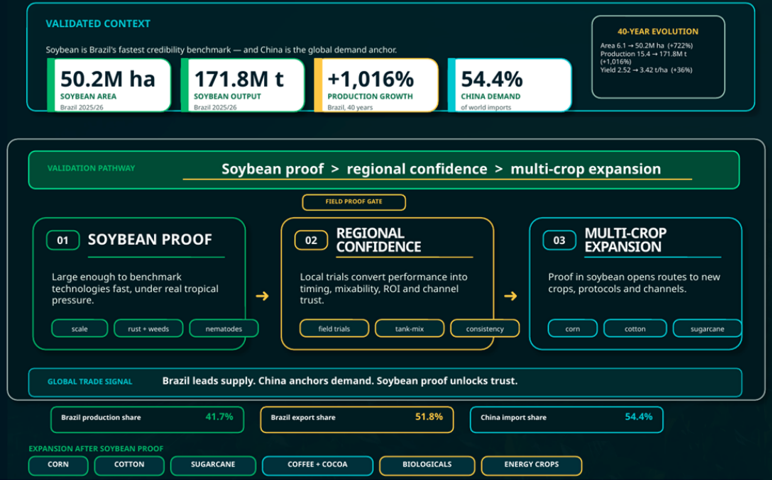This screenshot has width=772, height=480.
Task: Click the Brazil export share 51.8% box
Action: click(x=357, y=419)
